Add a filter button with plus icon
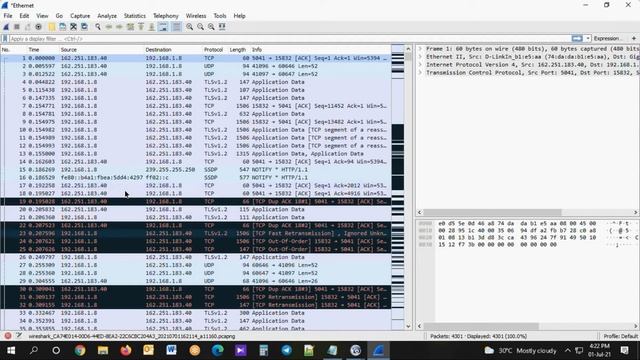 point(634,38)
